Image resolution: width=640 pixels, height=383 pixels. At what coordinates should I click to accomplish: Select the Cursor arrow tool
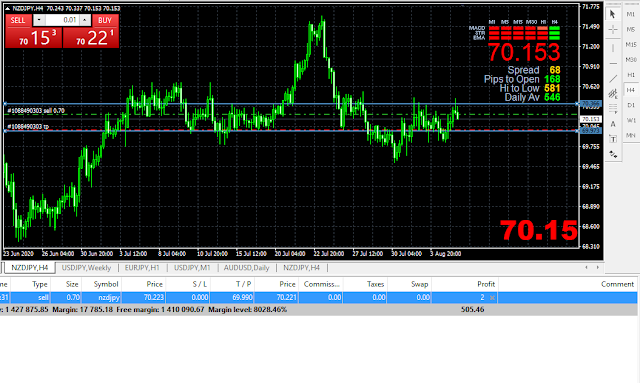[x=613, y=14]
